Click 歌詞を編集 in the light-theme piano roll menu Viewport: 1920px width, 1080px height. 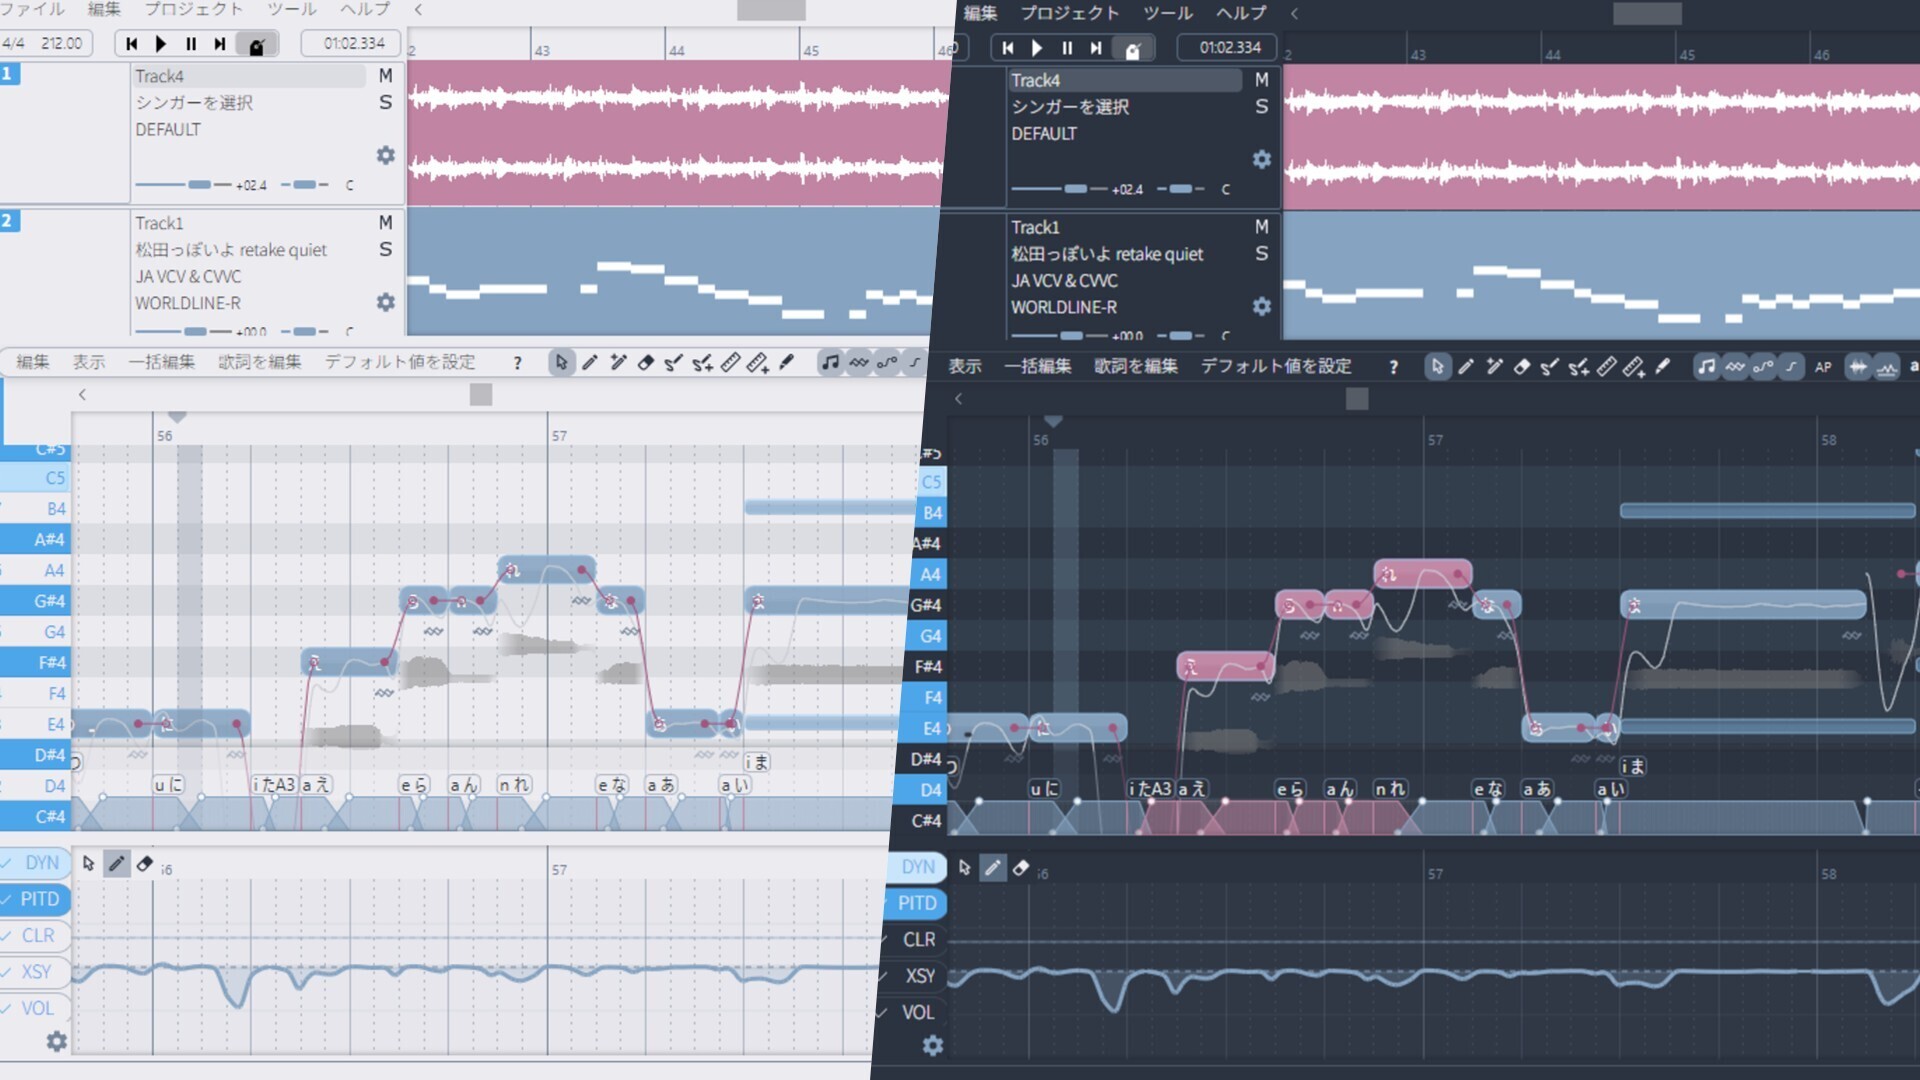(x=260, y=362)
